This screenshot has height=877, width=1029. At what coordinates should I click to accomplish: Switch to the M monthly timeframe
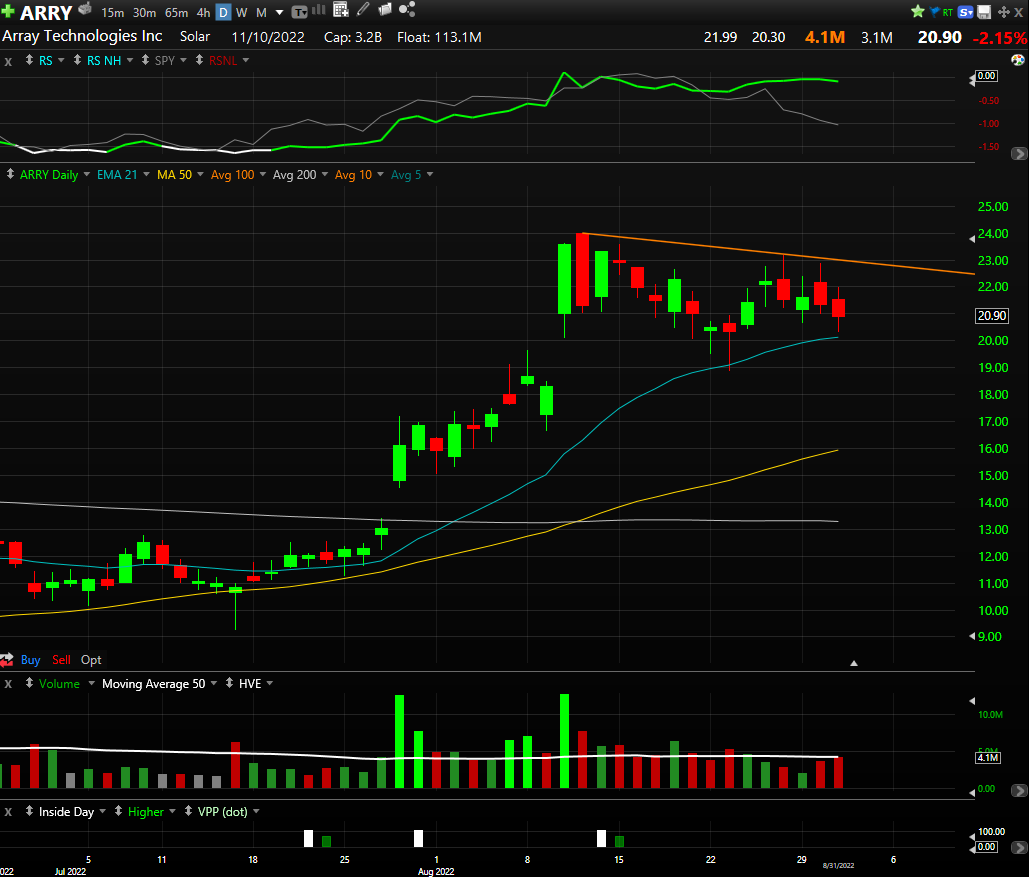pos(261,12)
